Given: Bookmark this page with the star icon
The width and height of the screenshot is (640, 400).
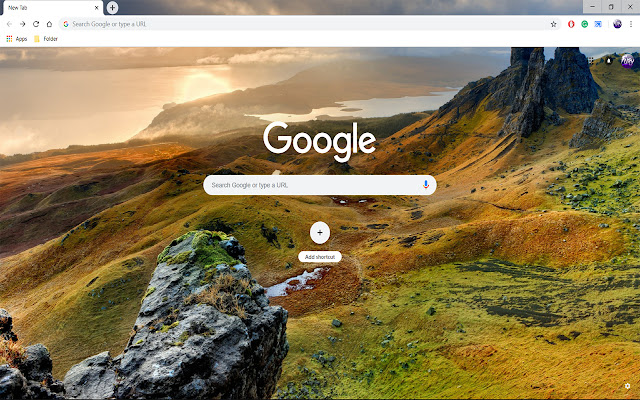Looking at the screenshot, I should [x=553, y=24].
